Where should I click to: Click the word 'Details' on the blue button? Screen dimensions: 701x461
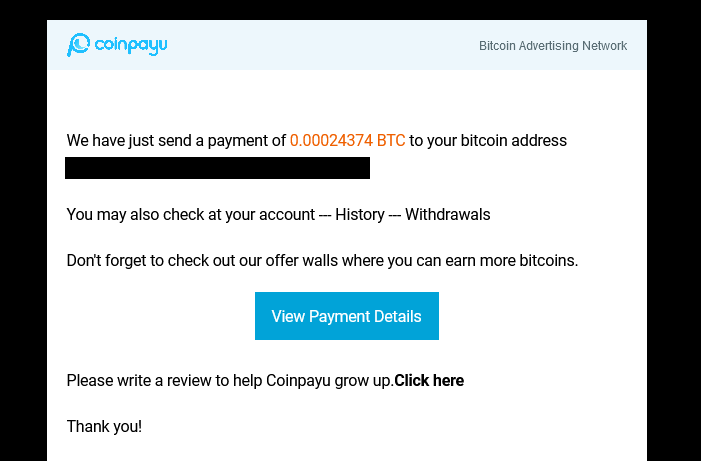397,316
